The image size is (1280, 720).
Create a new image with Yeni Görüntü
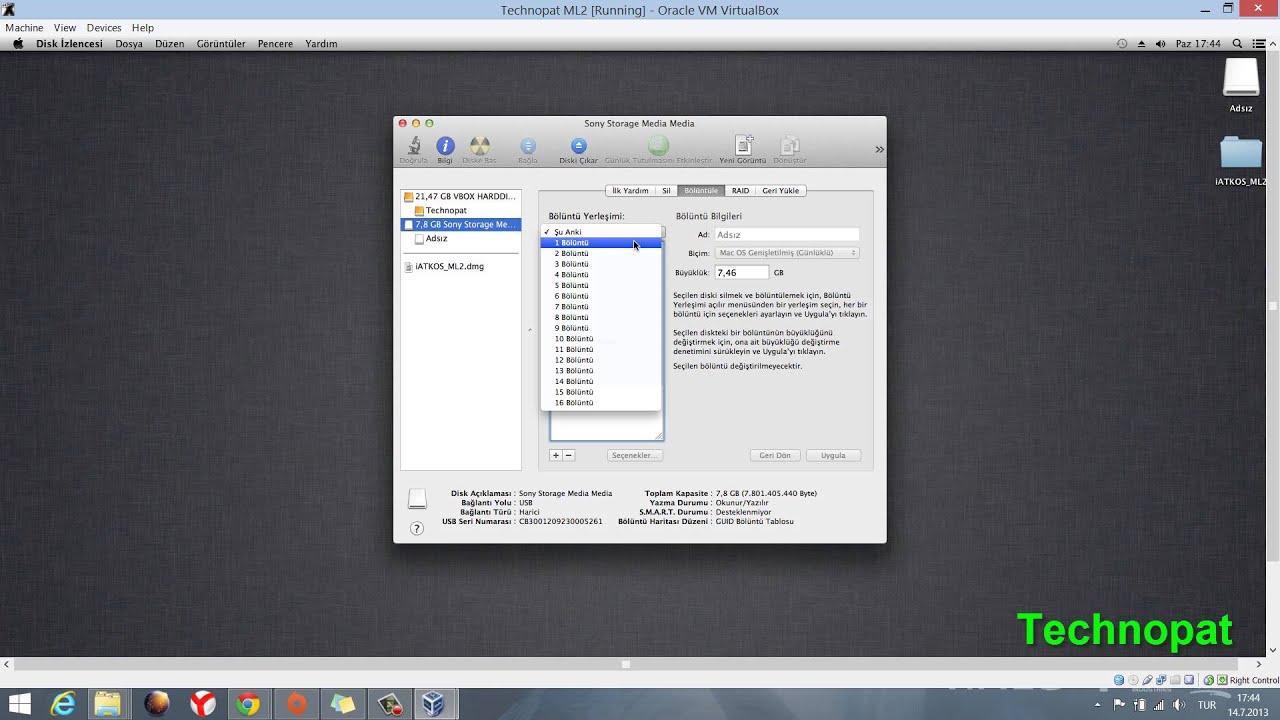click(743, 146)
